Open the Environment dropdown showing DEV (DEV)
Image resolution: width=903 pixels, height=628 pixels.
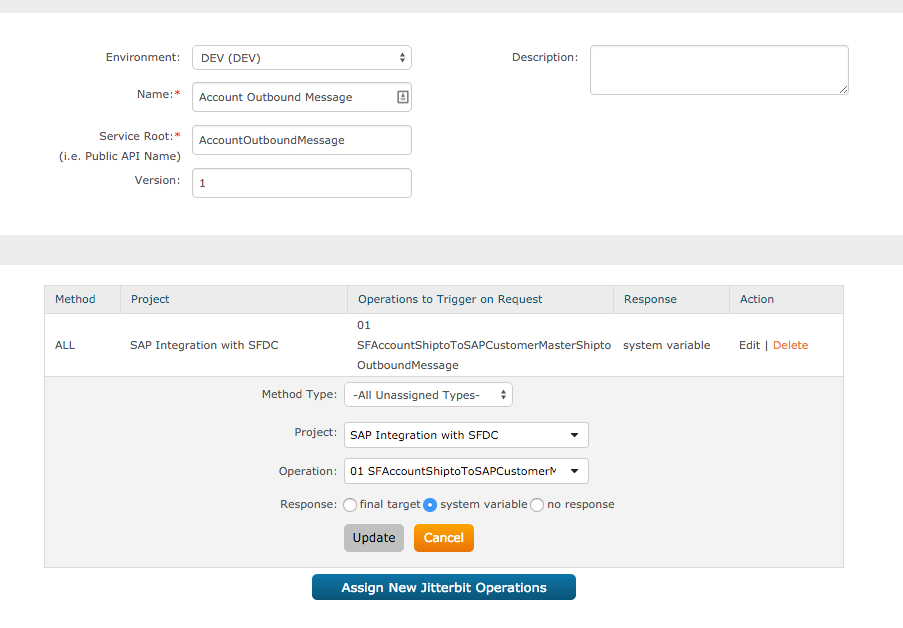301,58
